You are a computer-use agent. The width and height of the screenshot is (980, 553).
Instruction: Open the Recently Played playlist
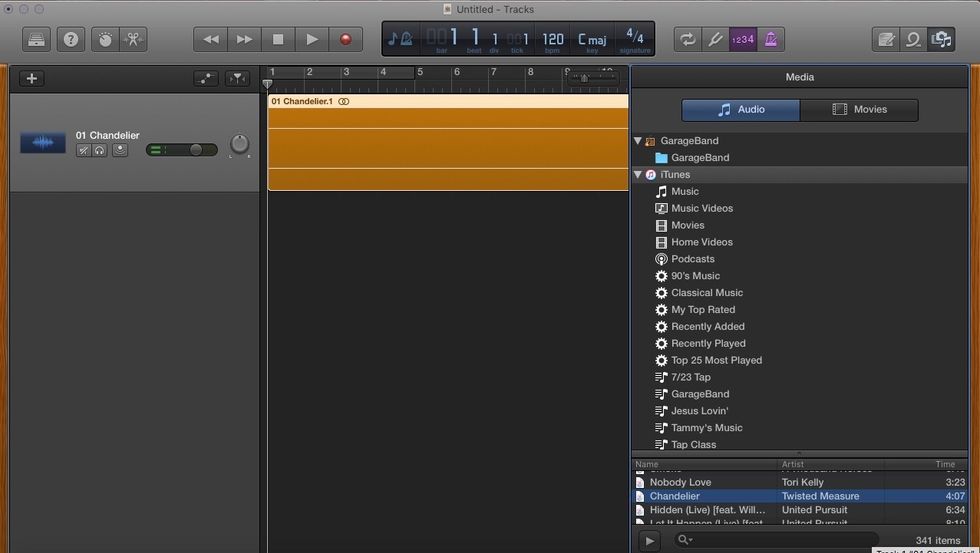click(700, 344)
